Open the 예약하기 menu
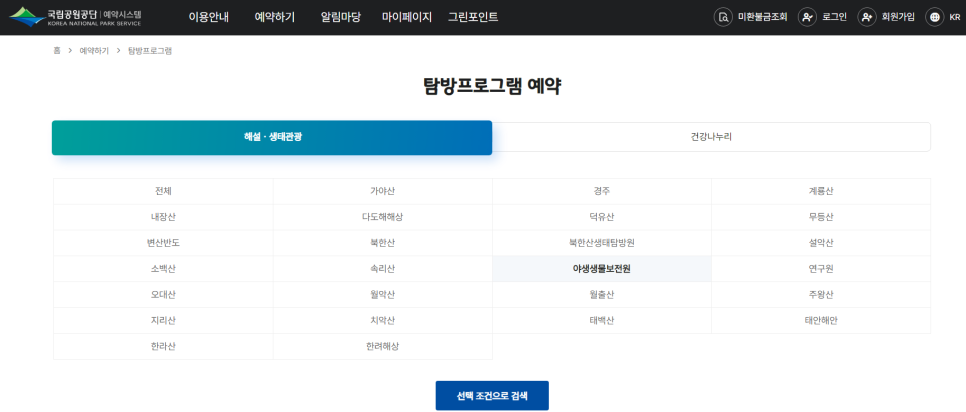The image size is (966, 412). coord(275,17)
